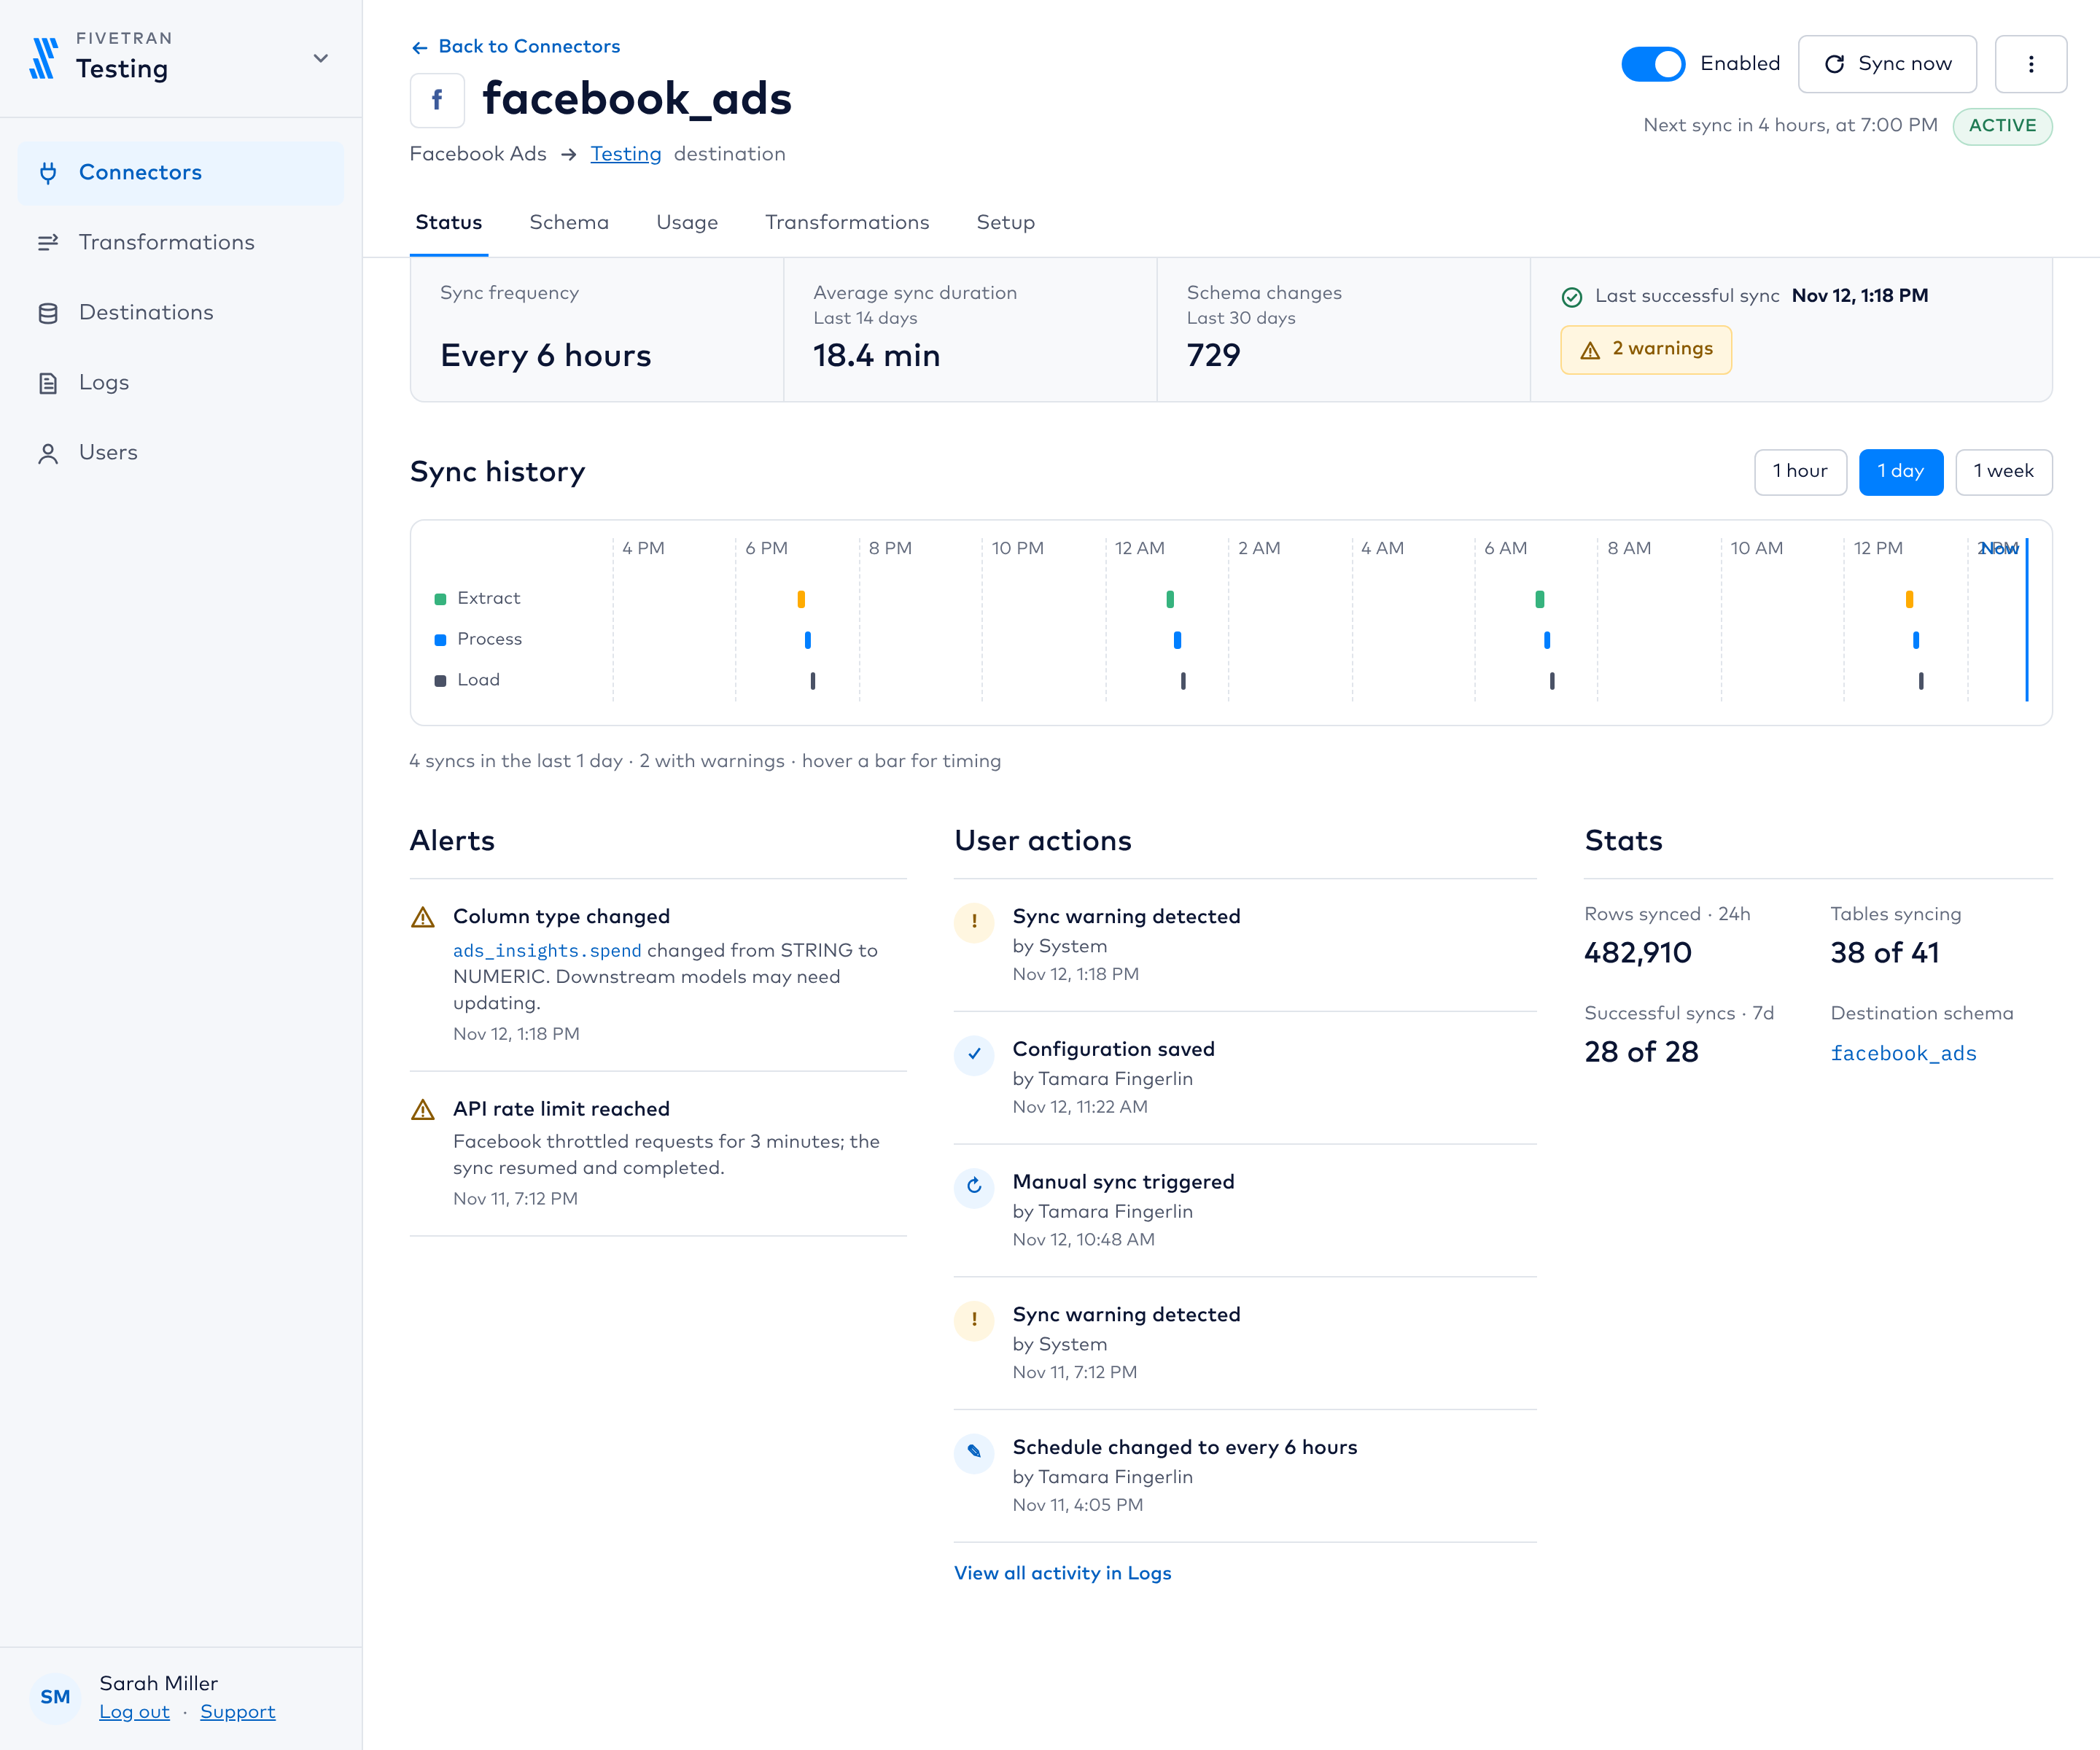This screenshot has height=1750, width=2100.
Task: Open the three-dot more options menu
Action: 2031,64
